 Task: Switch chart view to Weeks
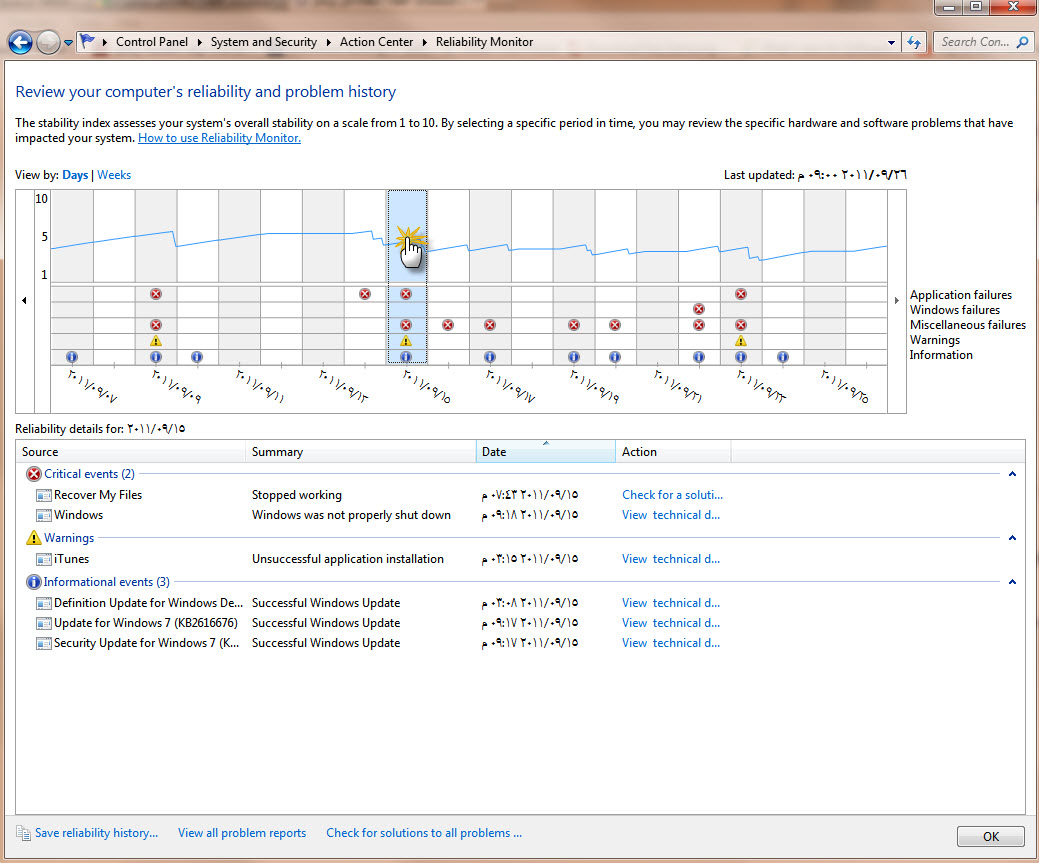click(114, 175)
